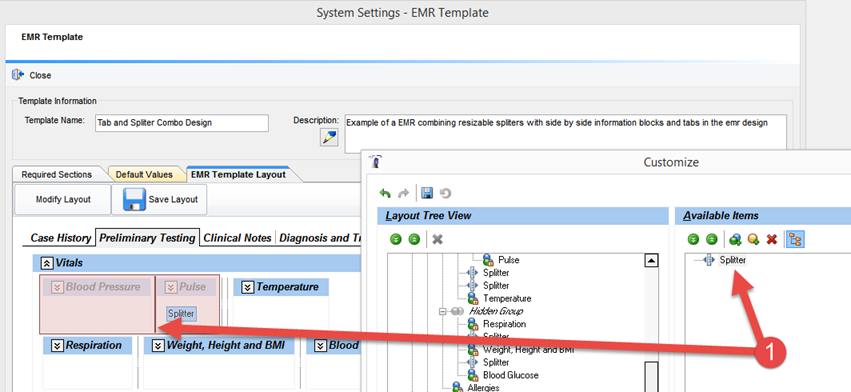851x392 pixels.
Task: Click Redo arrow in Customize toolbar
Action: 403,193
